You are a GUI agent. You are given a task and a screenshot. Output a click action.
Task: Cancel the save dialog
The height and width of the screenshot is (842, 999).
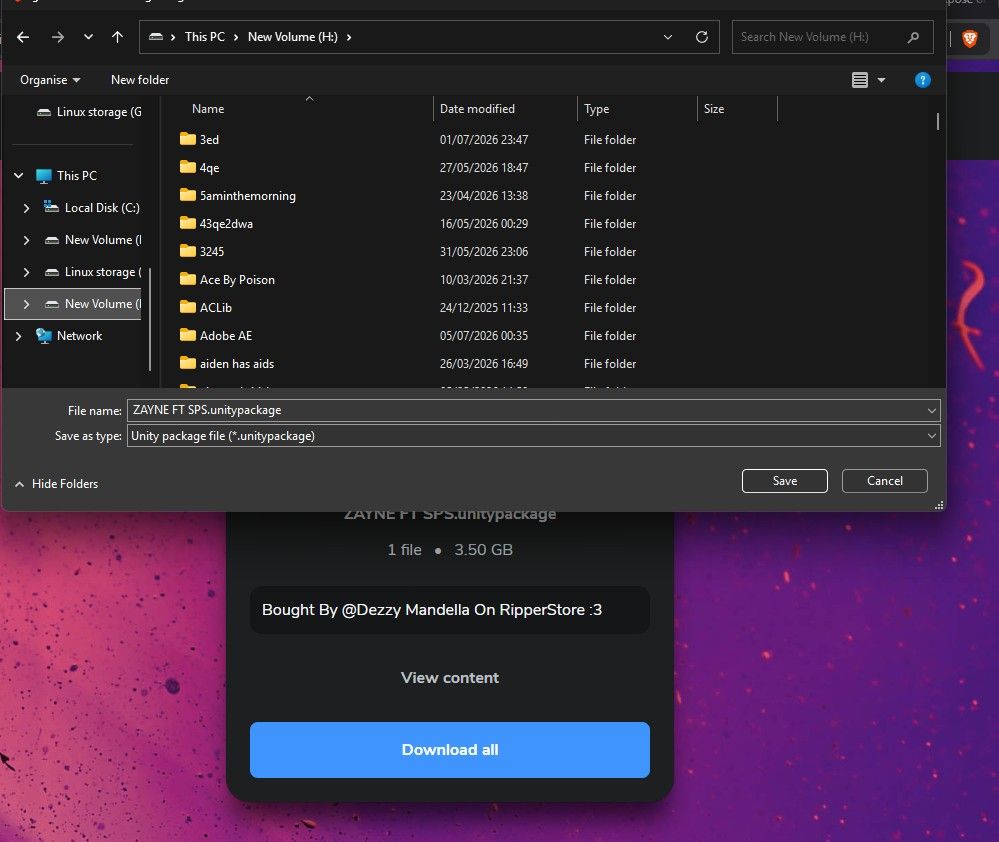click(x=884, y=481)
